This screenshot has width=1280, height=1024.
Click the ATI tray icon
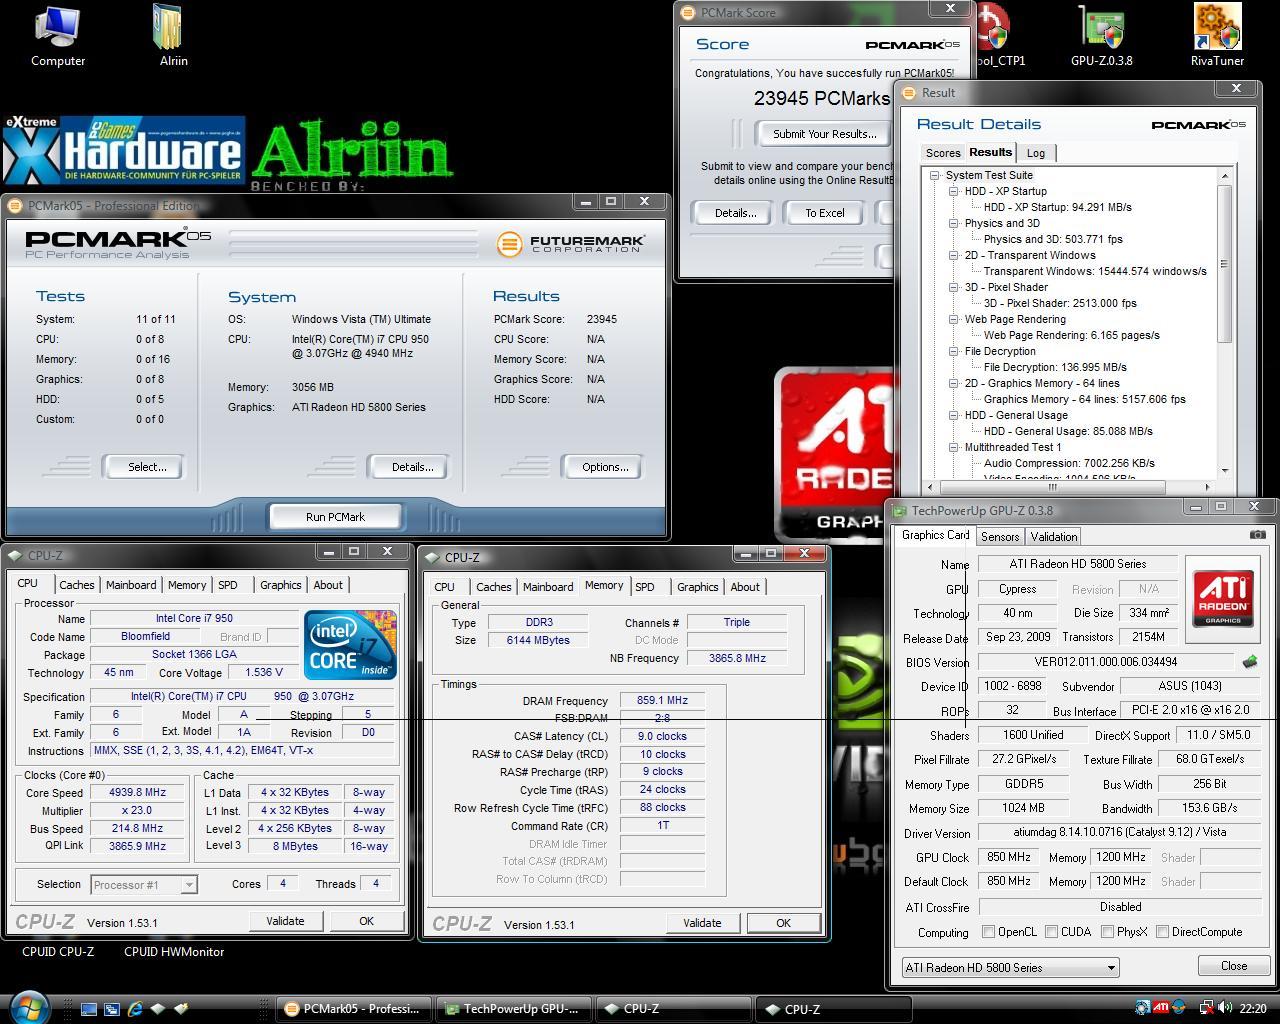(x=1161, y=1008)
